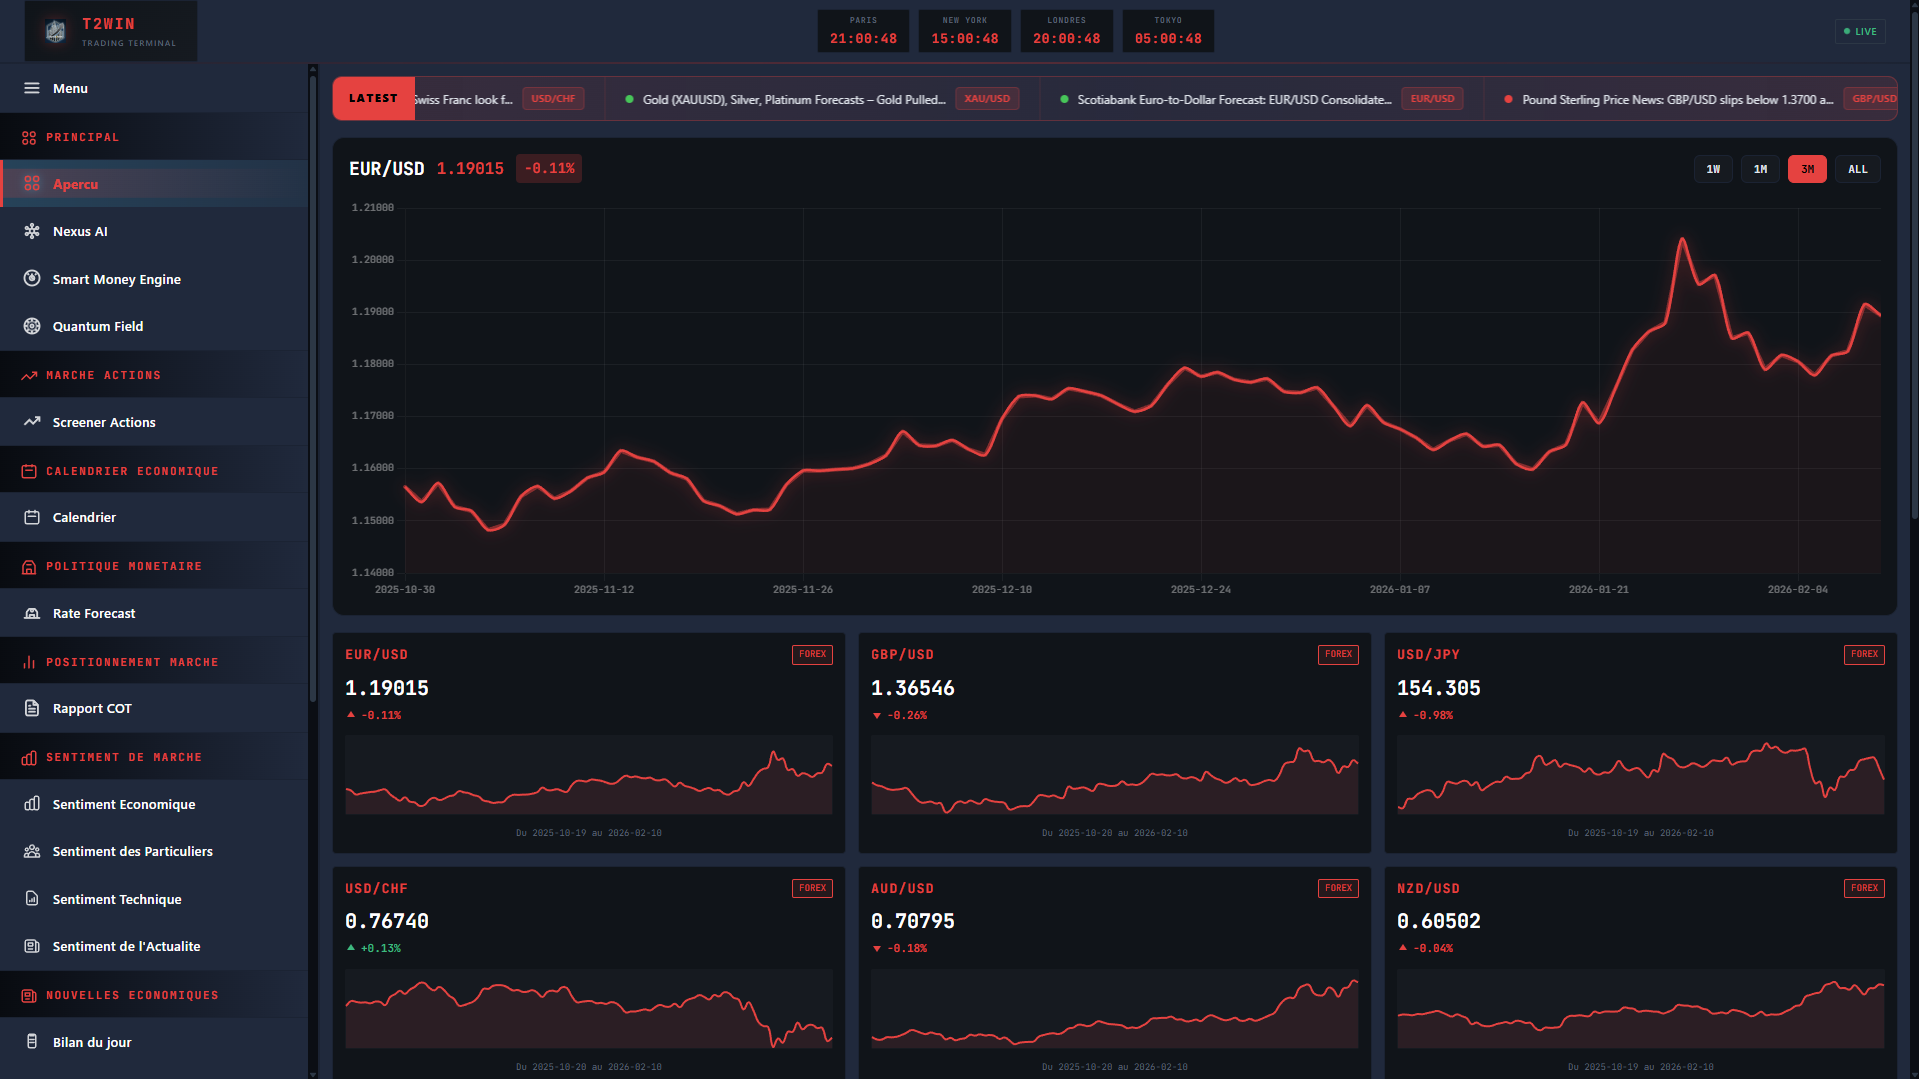Click the Rate Forecast bank icon

coord(32,613)
